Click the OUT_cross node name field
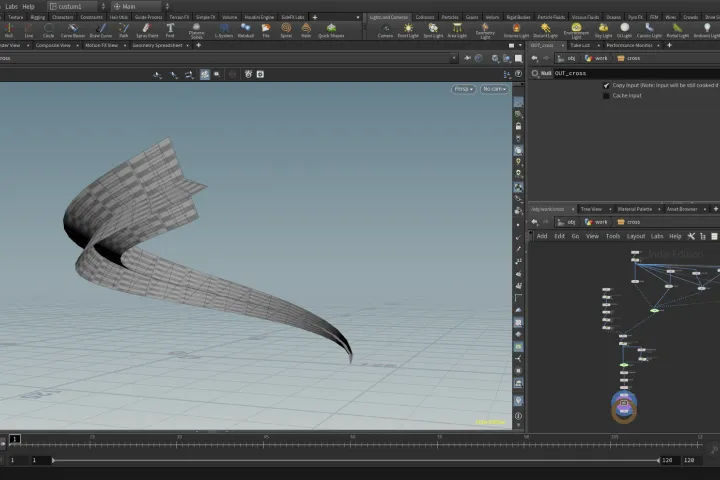 tap(636, 73)
